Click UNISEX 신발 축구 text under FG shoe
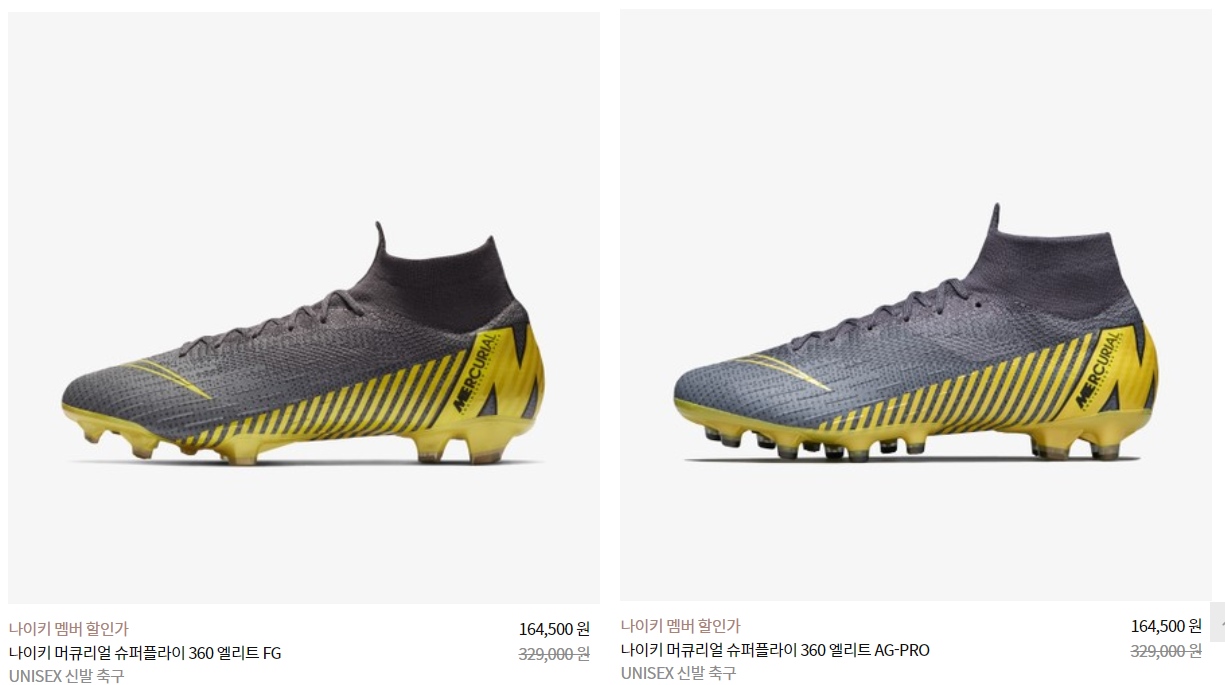Image resolution: width=1225 pixels, height=685 pixels. (66, 676)
